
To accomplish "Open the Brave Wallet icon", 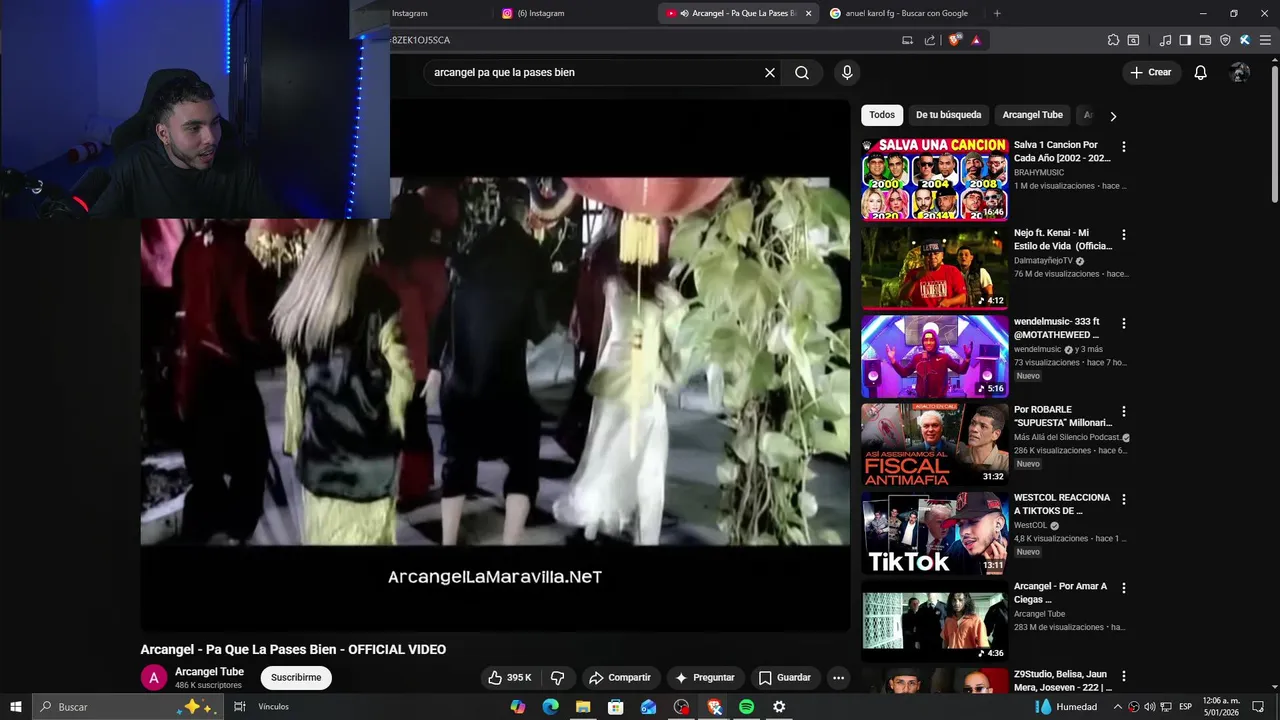I will pyautogui.click(x=1205, y=40).
